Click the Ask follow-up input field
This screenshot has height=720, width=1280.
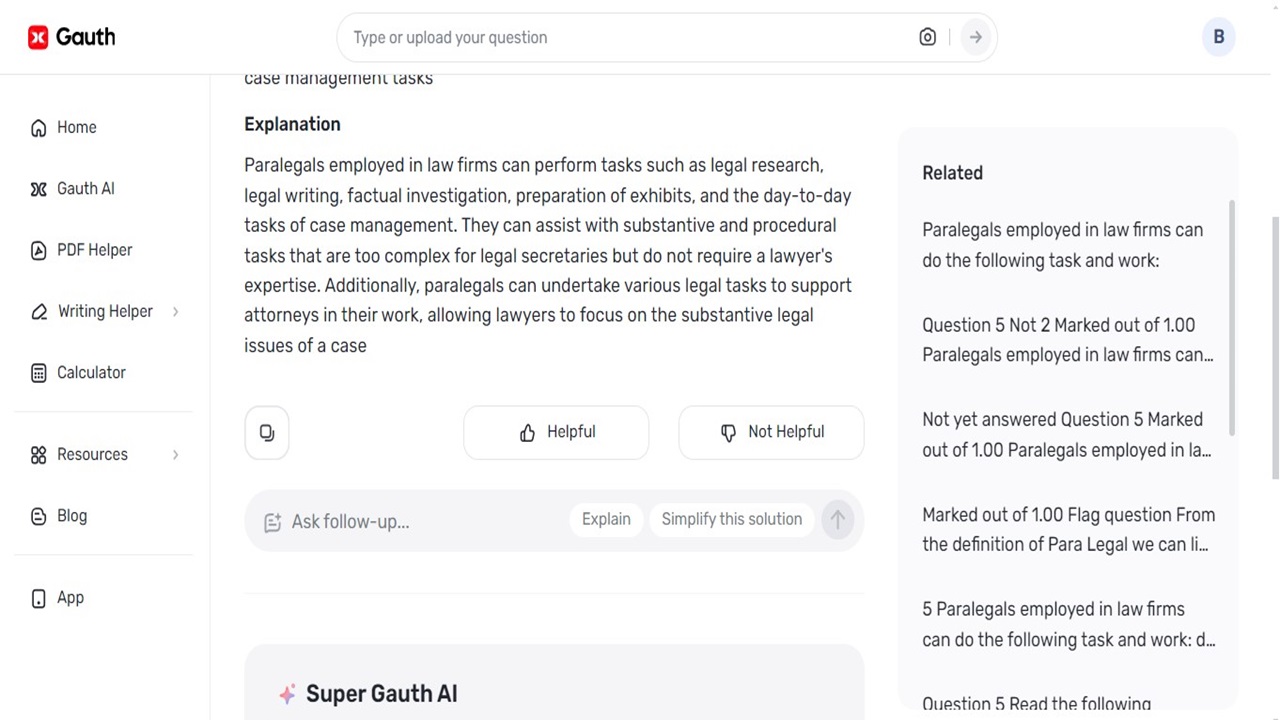point(400,521)
